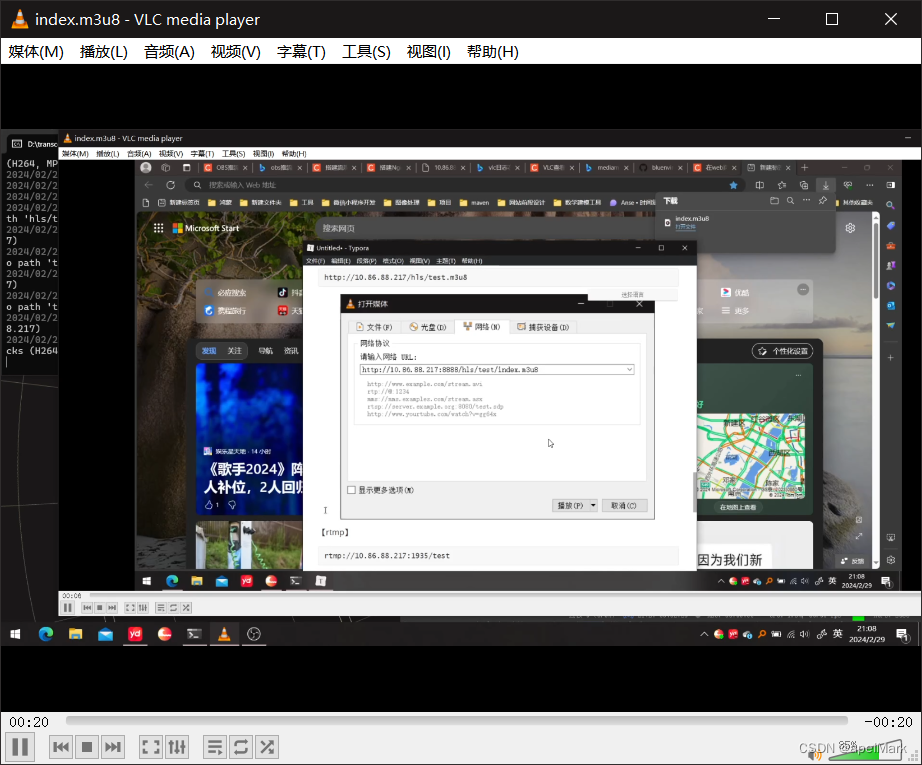This screenshot has width=922, height=765.
Task: Click the yd app icon beside the VLC cone on taskbar
Action: pos(135,634)
